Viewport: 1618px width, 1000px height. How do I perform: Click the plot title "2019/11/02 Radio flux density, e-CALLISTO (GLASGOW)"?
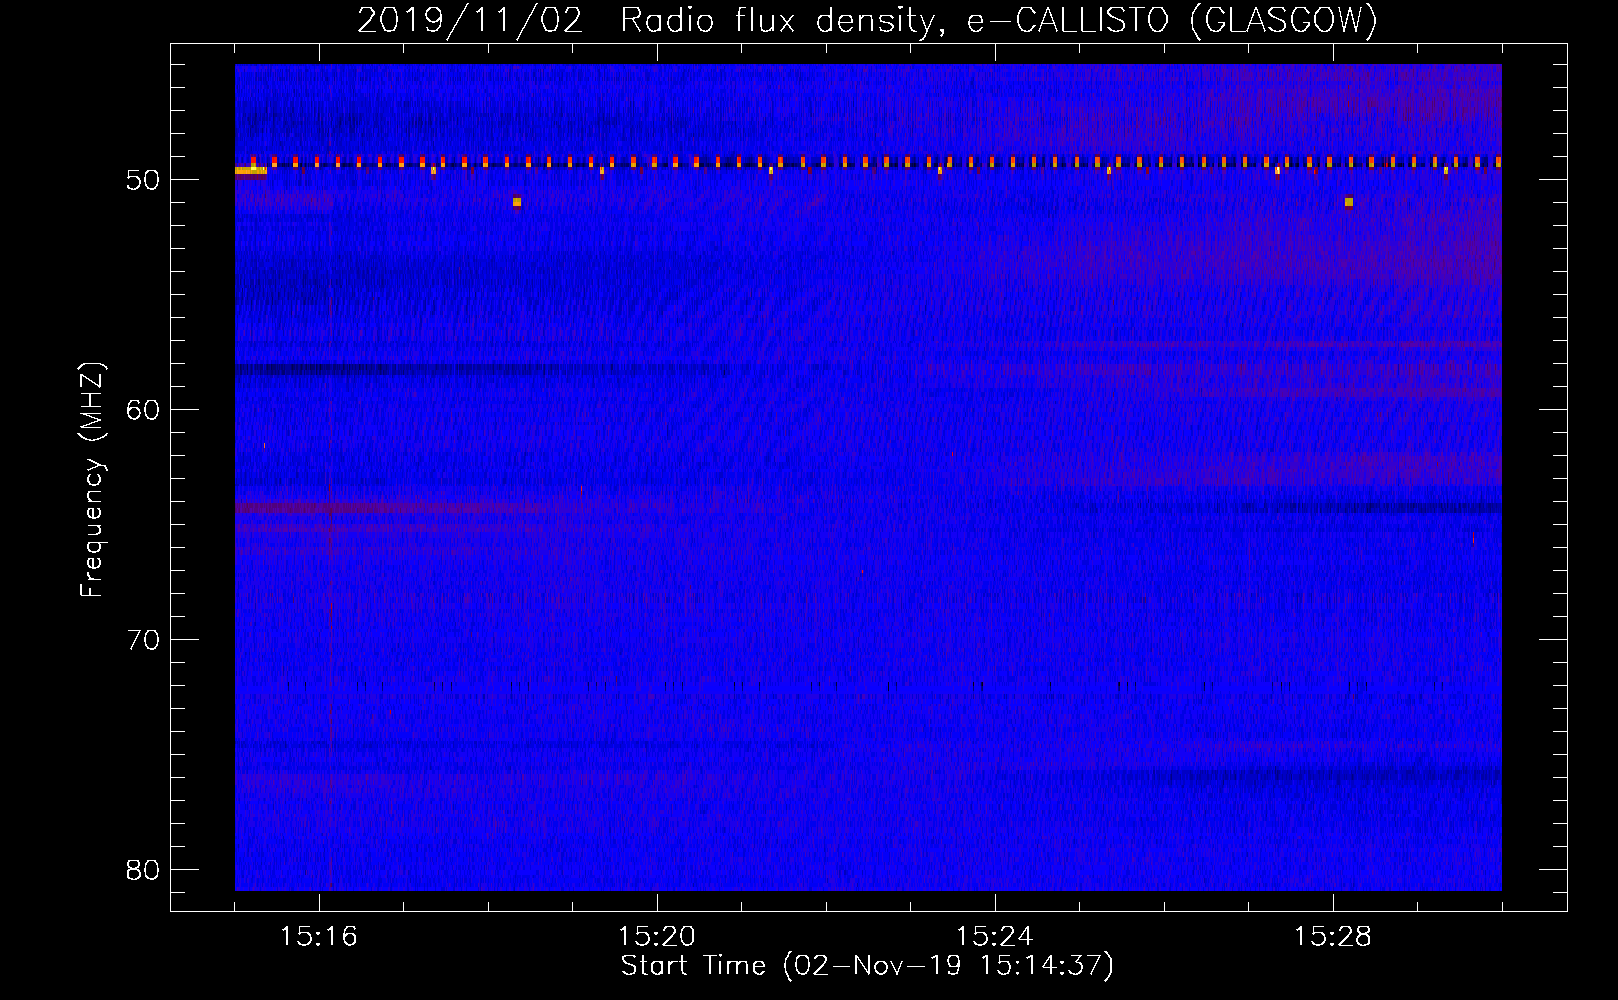pyautogui.click(x=867, y=20)
